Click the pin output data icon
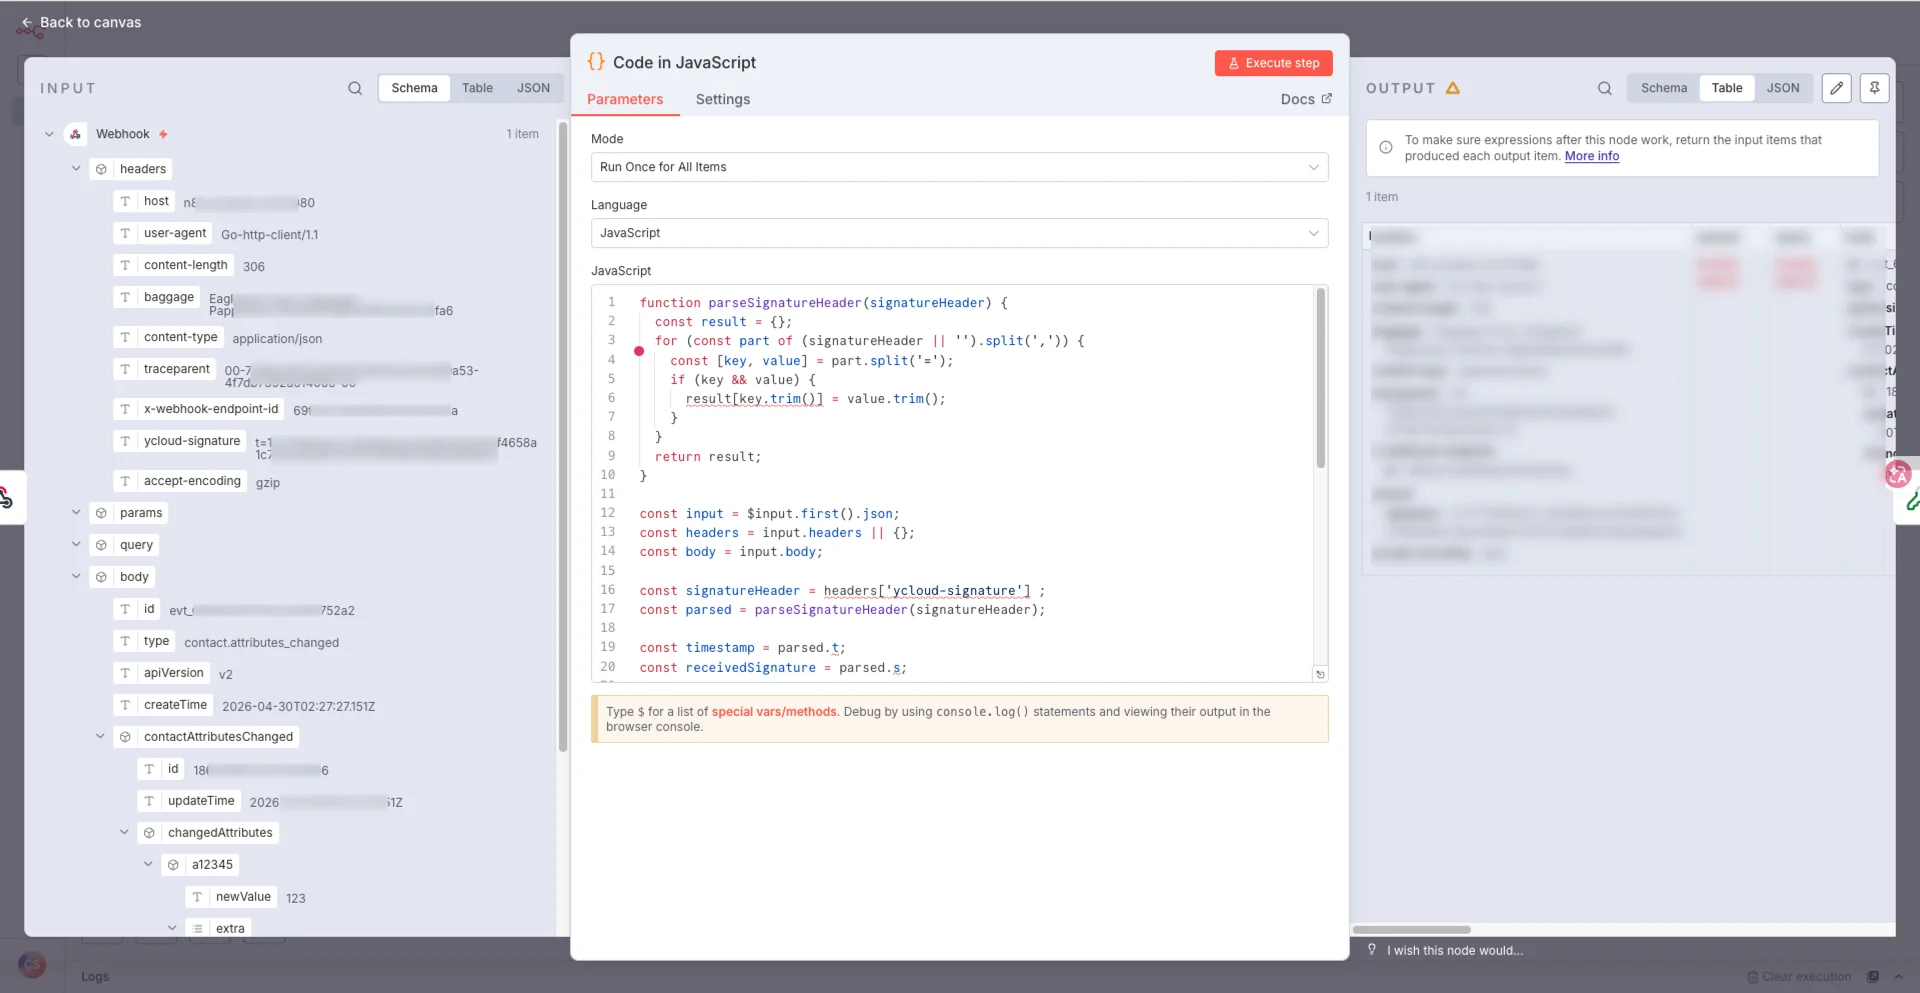This screenshot has height=993, width=1920. click(1875, 88)
